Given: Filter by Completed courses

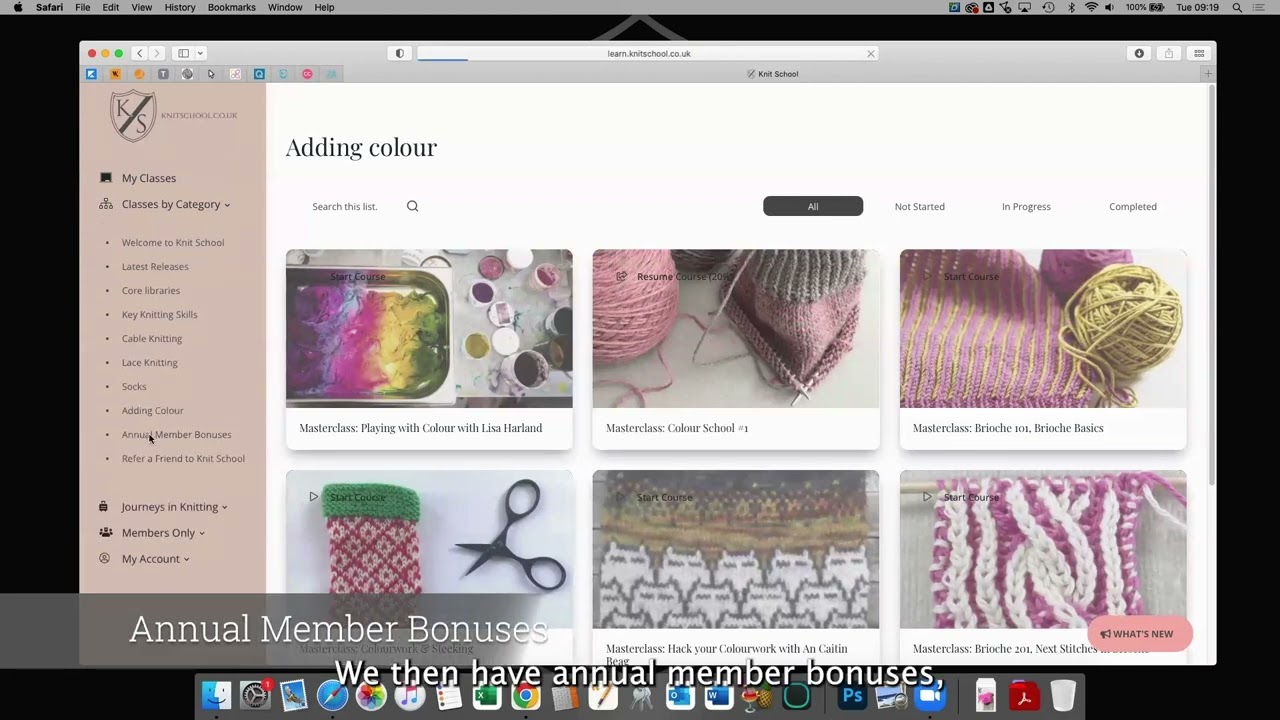Looking at the screenshot, I should click(1133, 206).
